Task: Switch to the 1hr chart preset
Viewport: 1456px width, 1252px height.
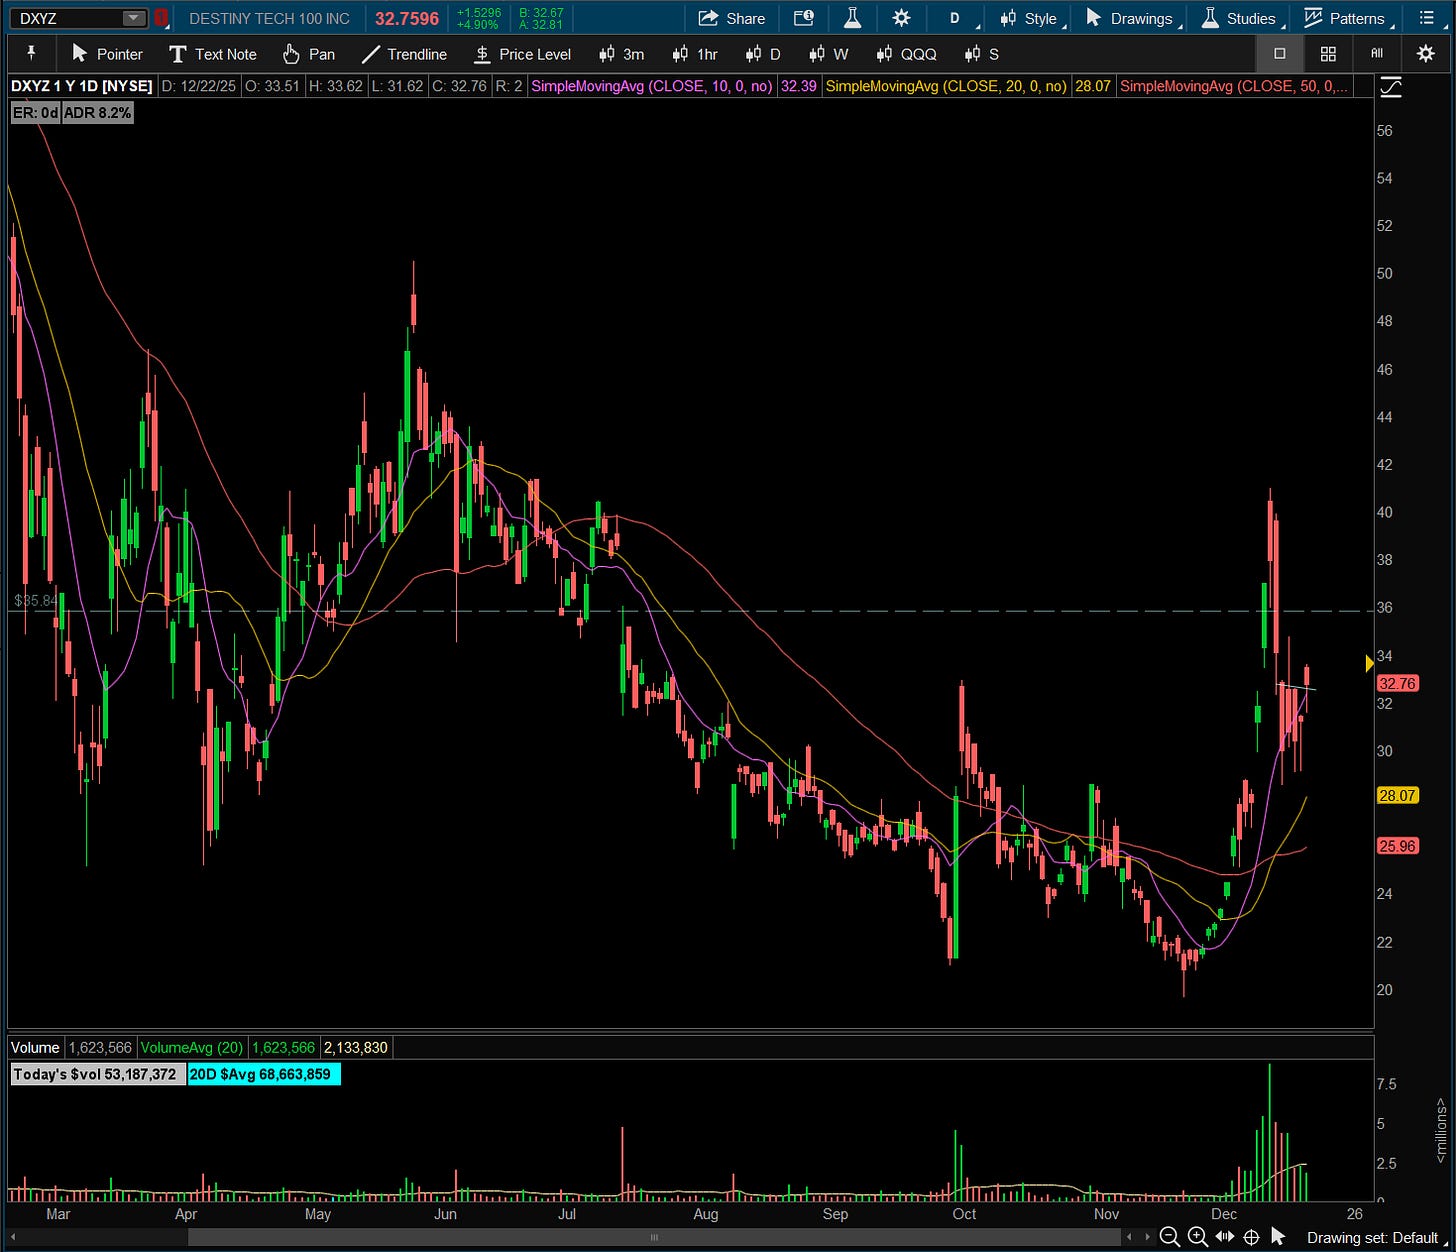Action: (x=695, y=54)
